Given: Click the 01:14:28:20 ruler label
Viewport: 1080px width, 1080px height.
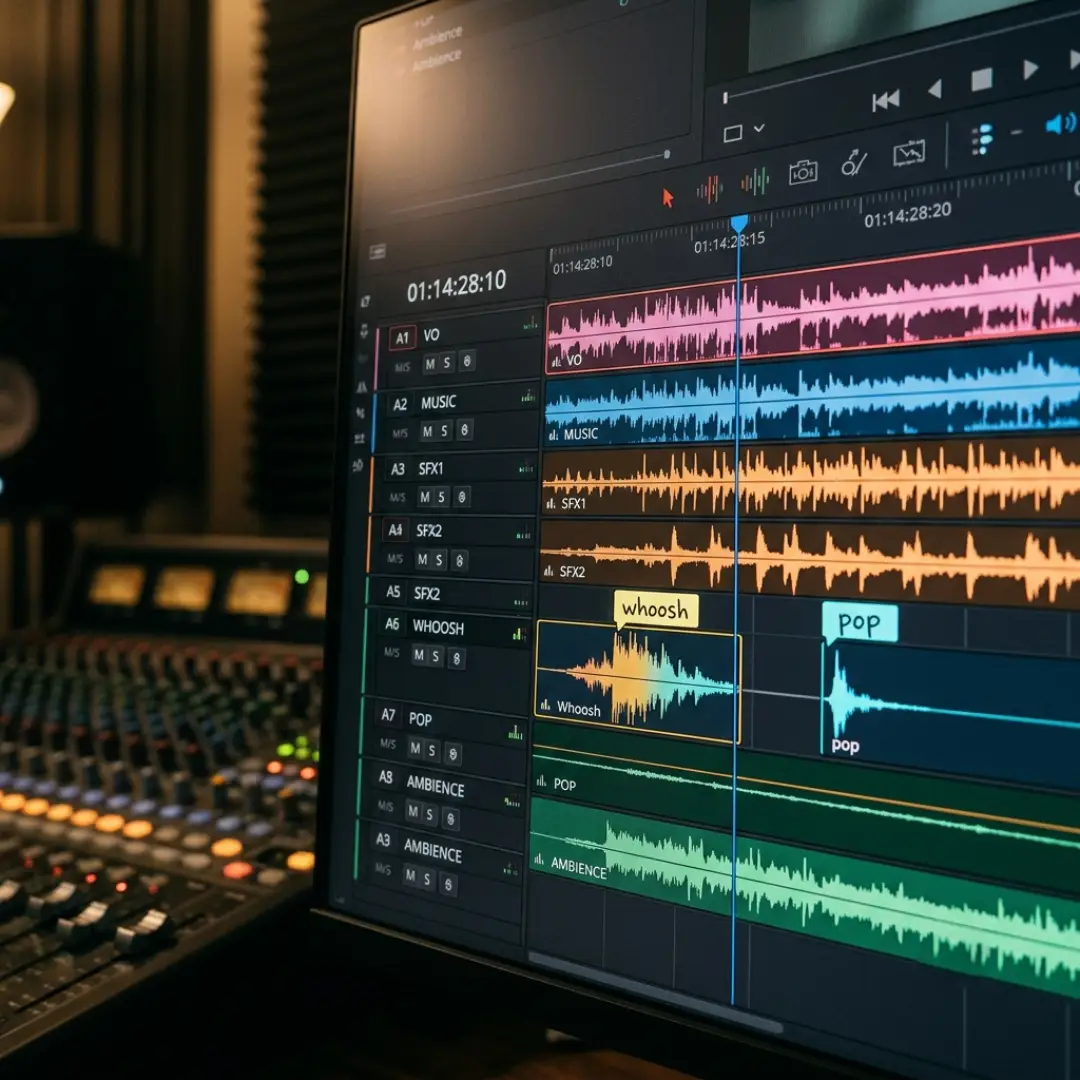Looking at the screenshot, I should [x=907, y=214].
